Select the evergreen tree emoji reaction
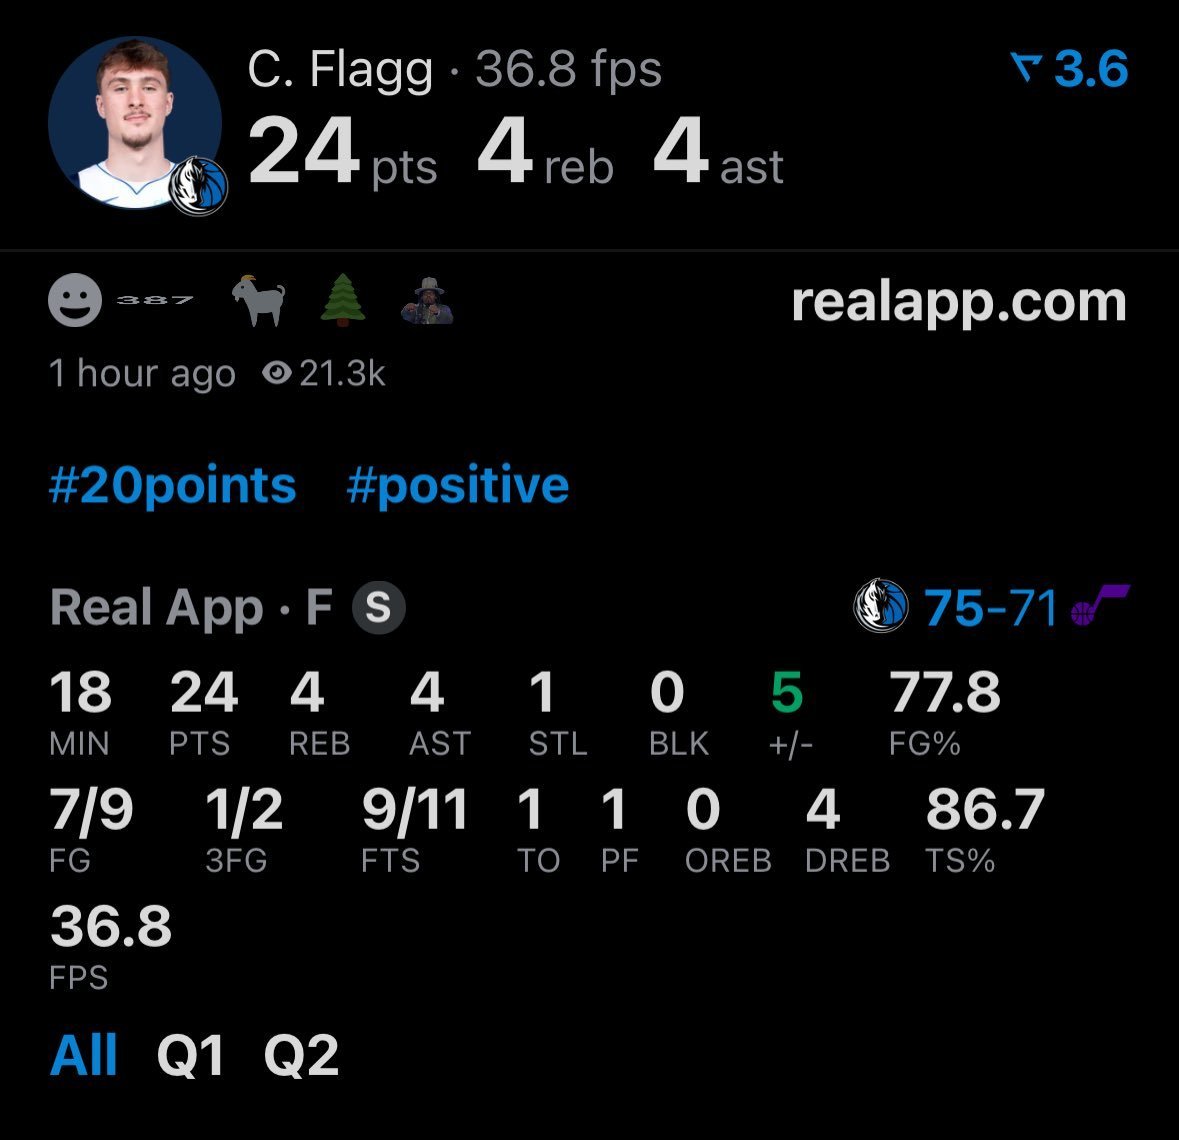The image size is (1179, 1140). tap(343, 300)
